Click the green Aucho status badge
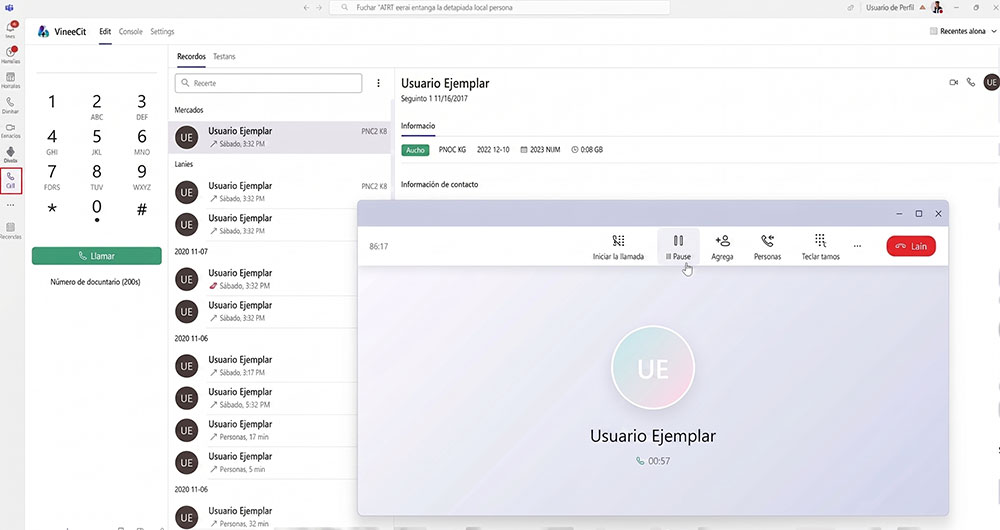Image resolution: width=1000 pixels, height=530 pixels. (415, 150)
